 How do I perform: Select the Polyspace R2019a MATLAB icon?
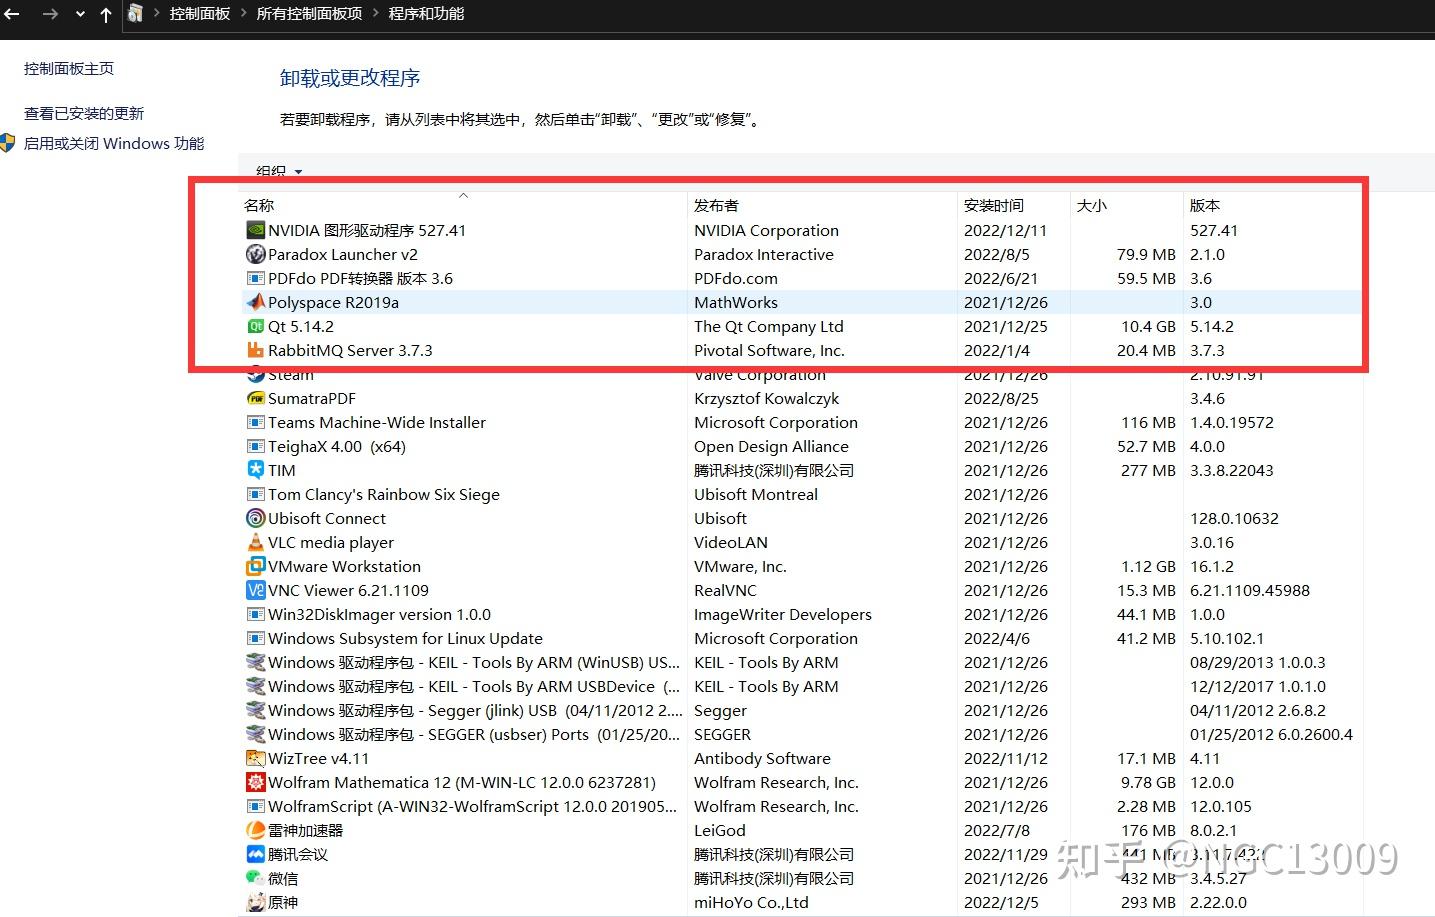point(255,302)
